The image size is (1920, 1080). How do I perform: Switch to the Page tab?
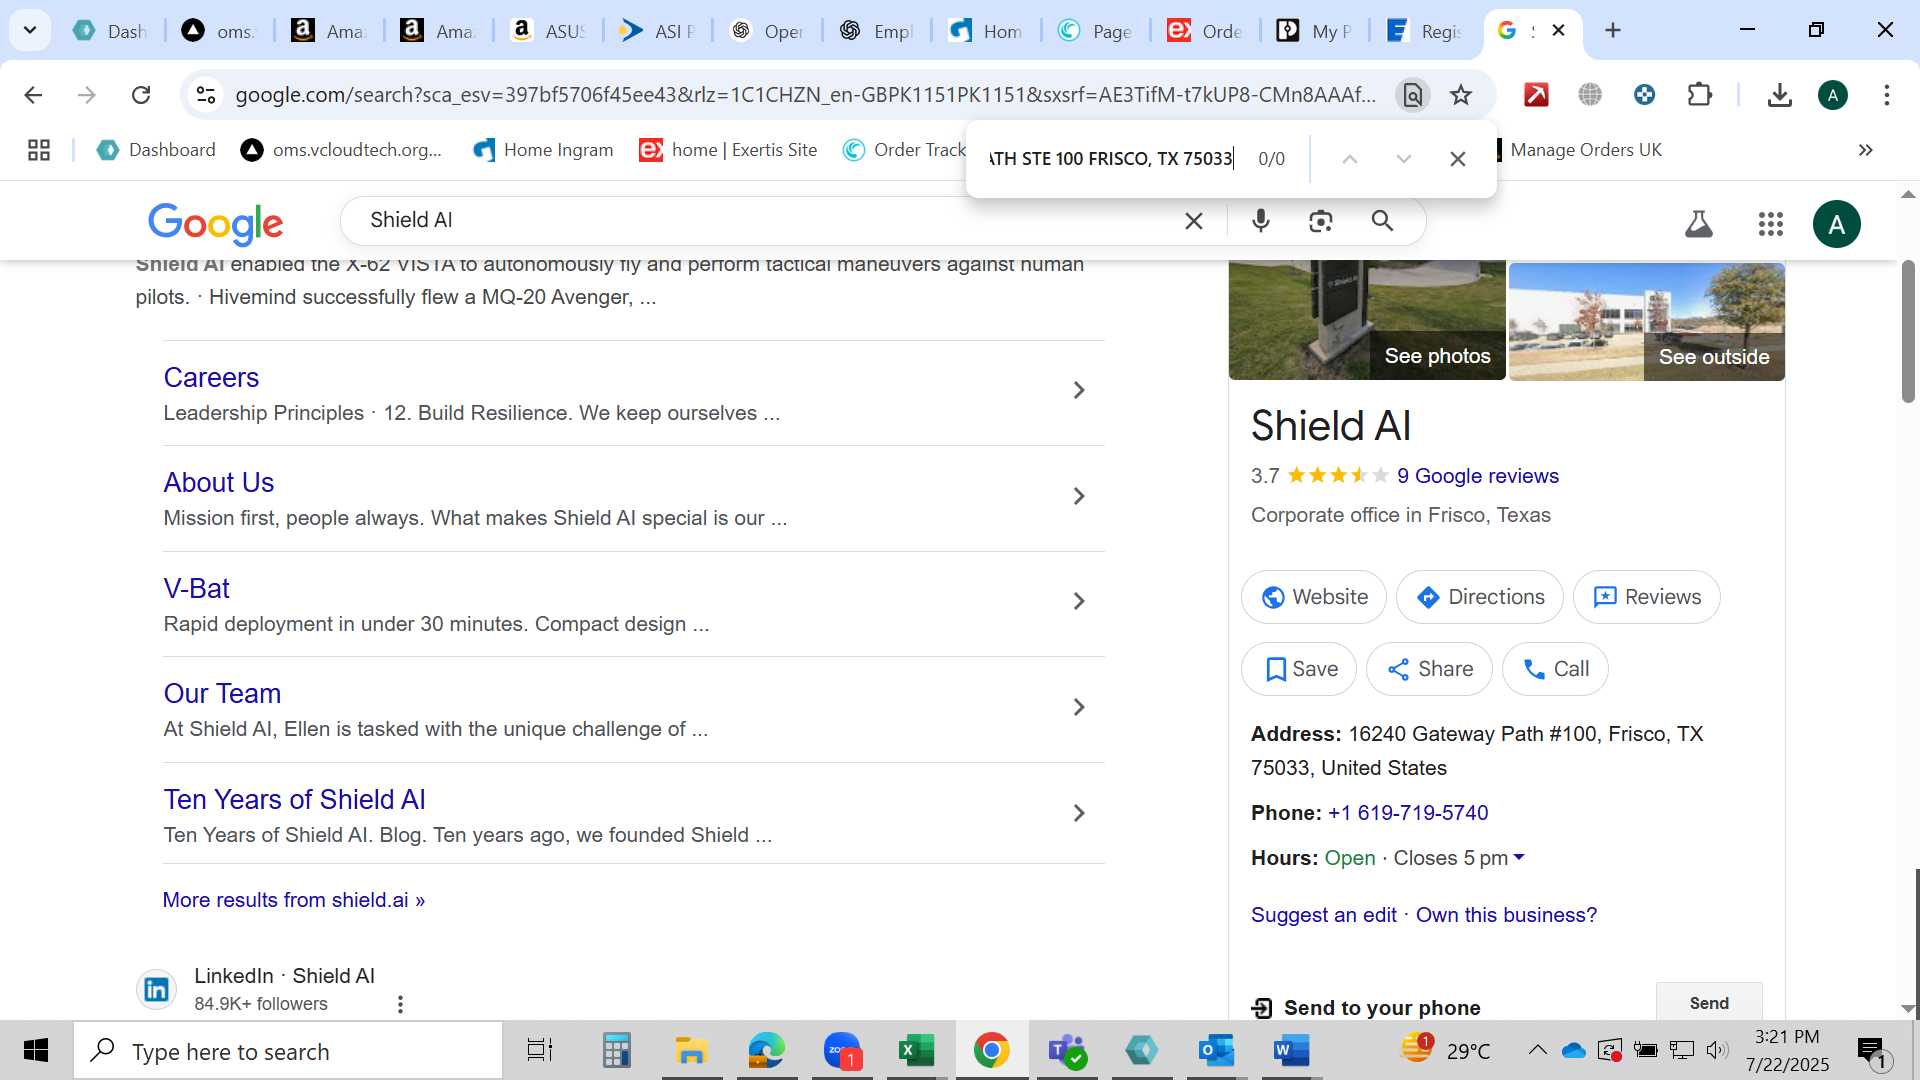point(1096,31)
